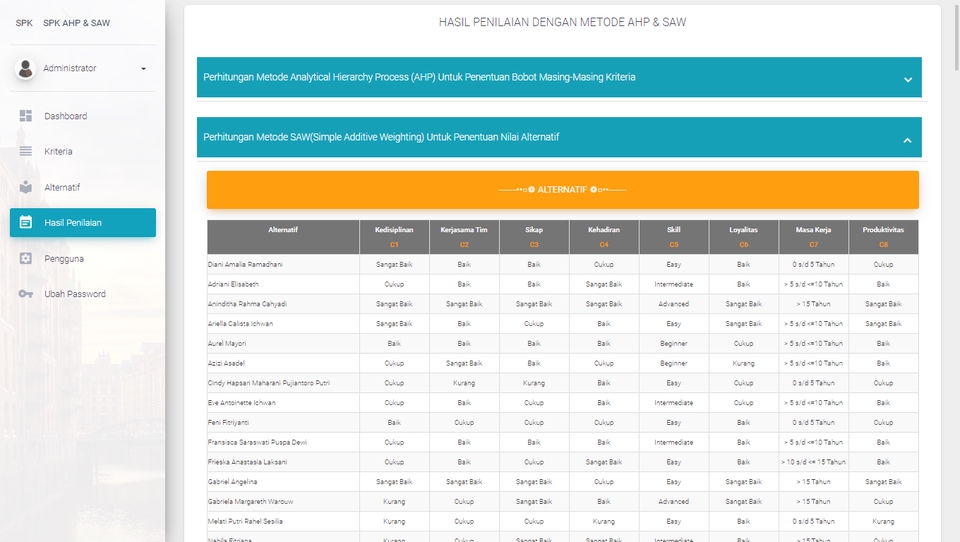This screenshot has height=542, width=960.
Task: Click Produktivitas value Kurang for Melati Putri
Action: point(883,521)
